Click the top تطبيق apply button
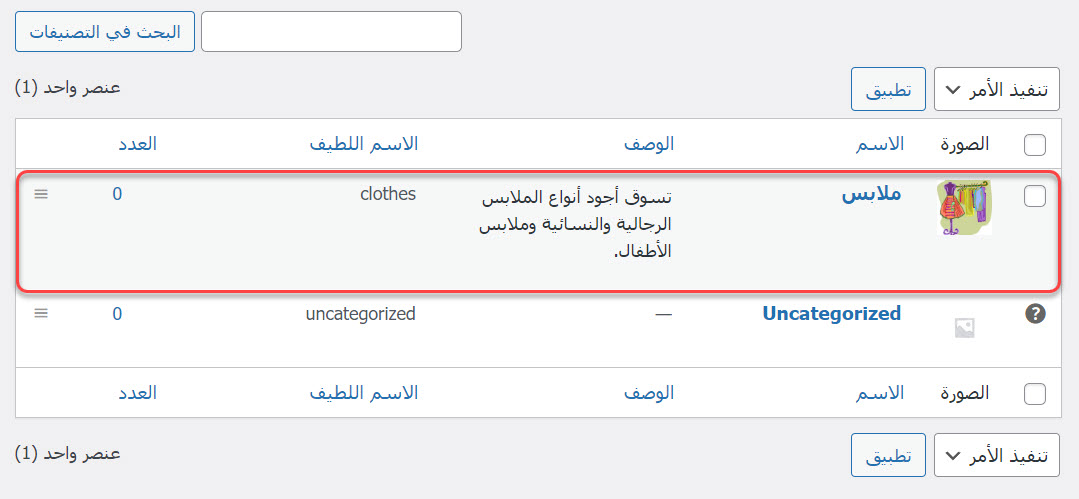The width and height of the screenshot is (1079, 499). click(888, 90)
